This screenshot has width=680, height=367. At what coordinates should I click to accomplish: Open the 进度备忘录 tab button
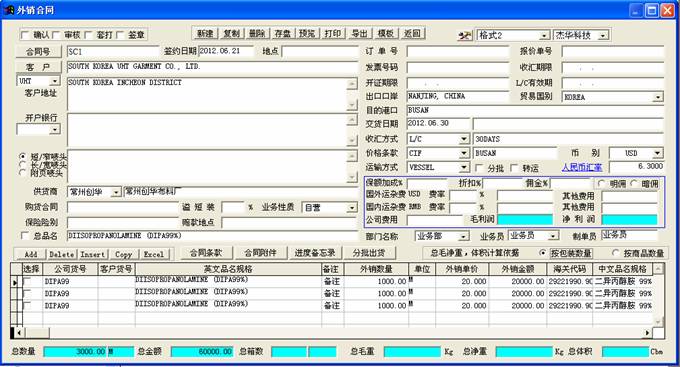[x=315, y=253]
